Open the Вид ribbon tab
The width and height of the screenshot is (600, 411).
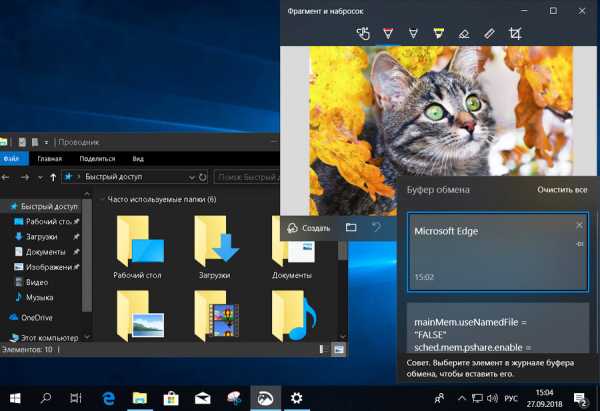pos(138,158)
